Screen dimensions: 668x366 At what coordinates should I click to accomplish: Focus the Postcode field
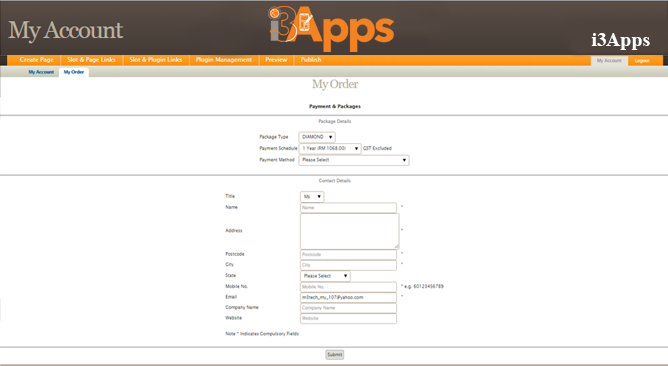348,254
